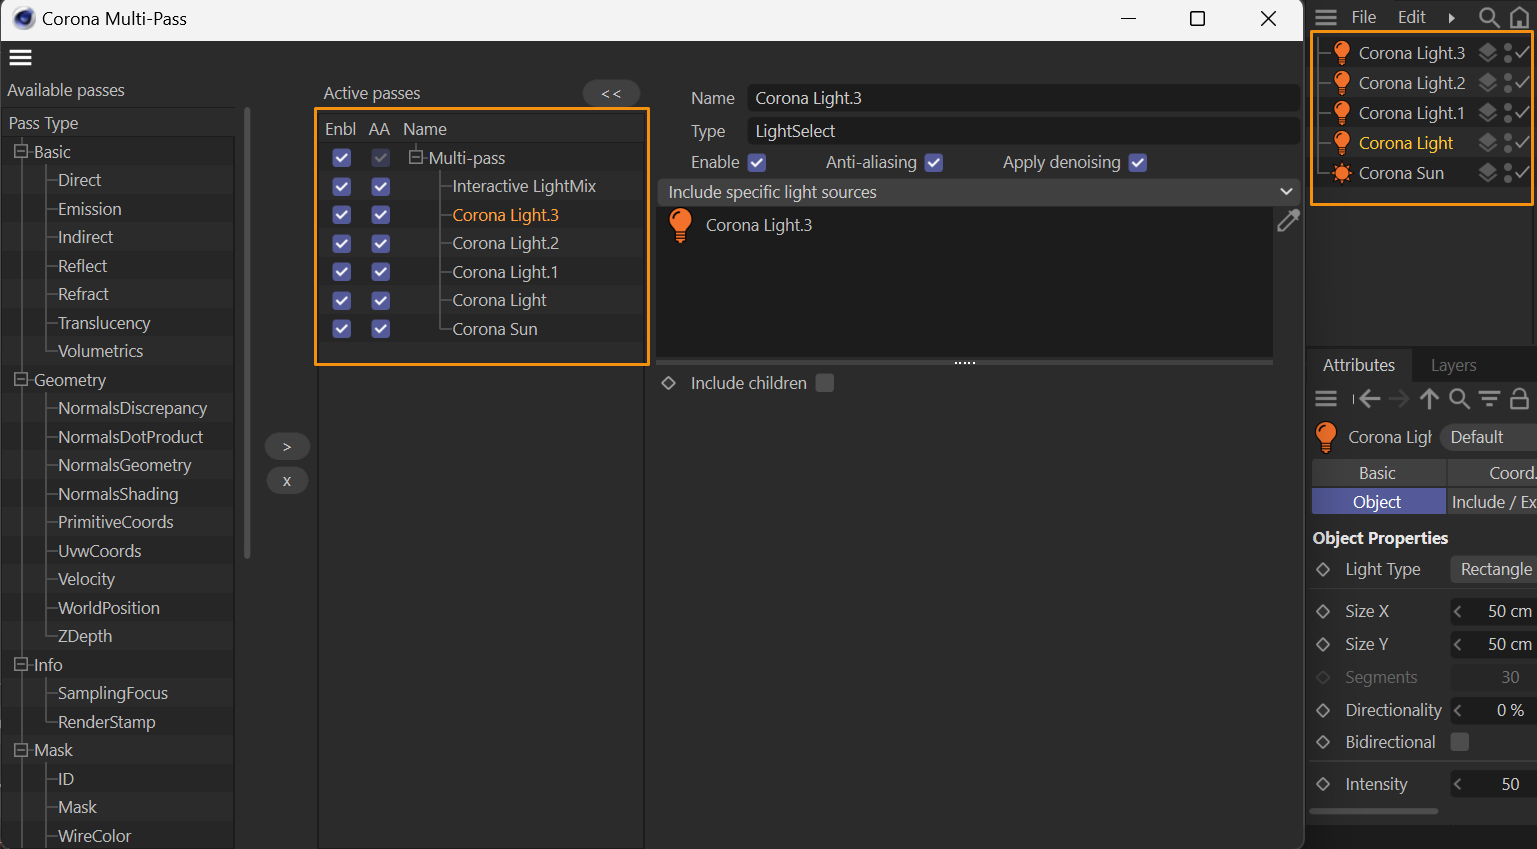The image size is (1537, 849).
Task: Click the bulb icon in the included lights list
Action: (x=680, y=225)
